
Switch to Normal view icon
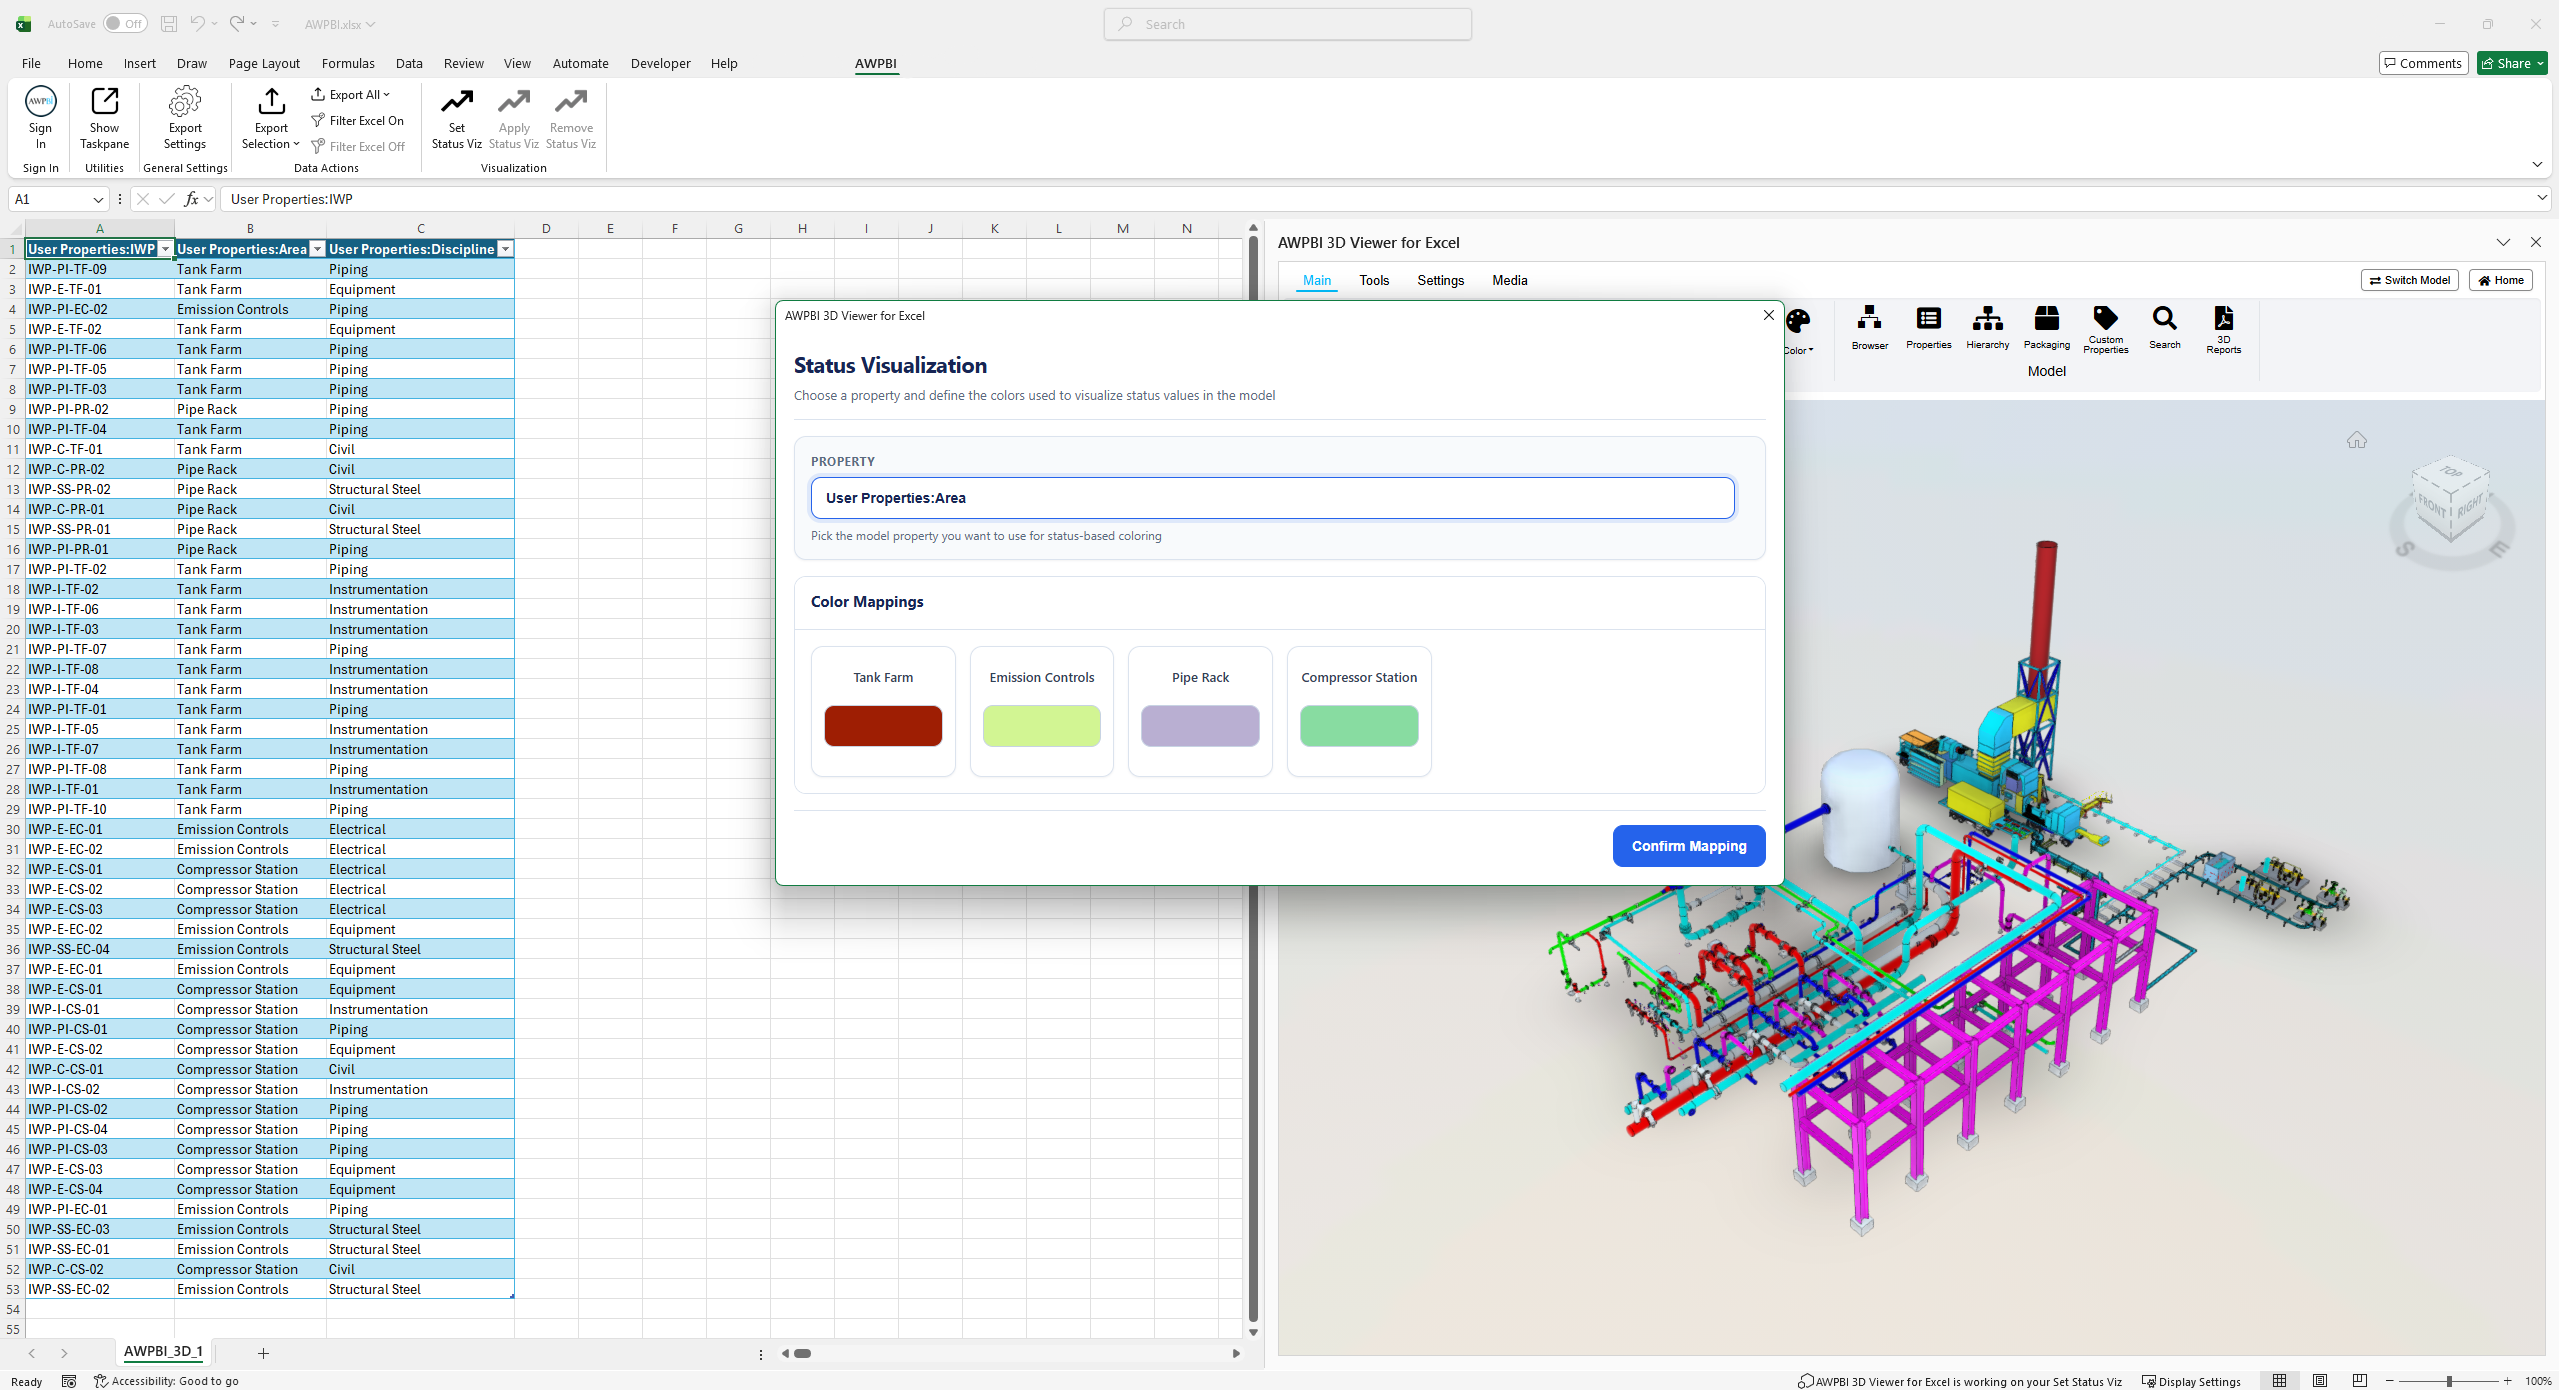tap(2279, 1381)
